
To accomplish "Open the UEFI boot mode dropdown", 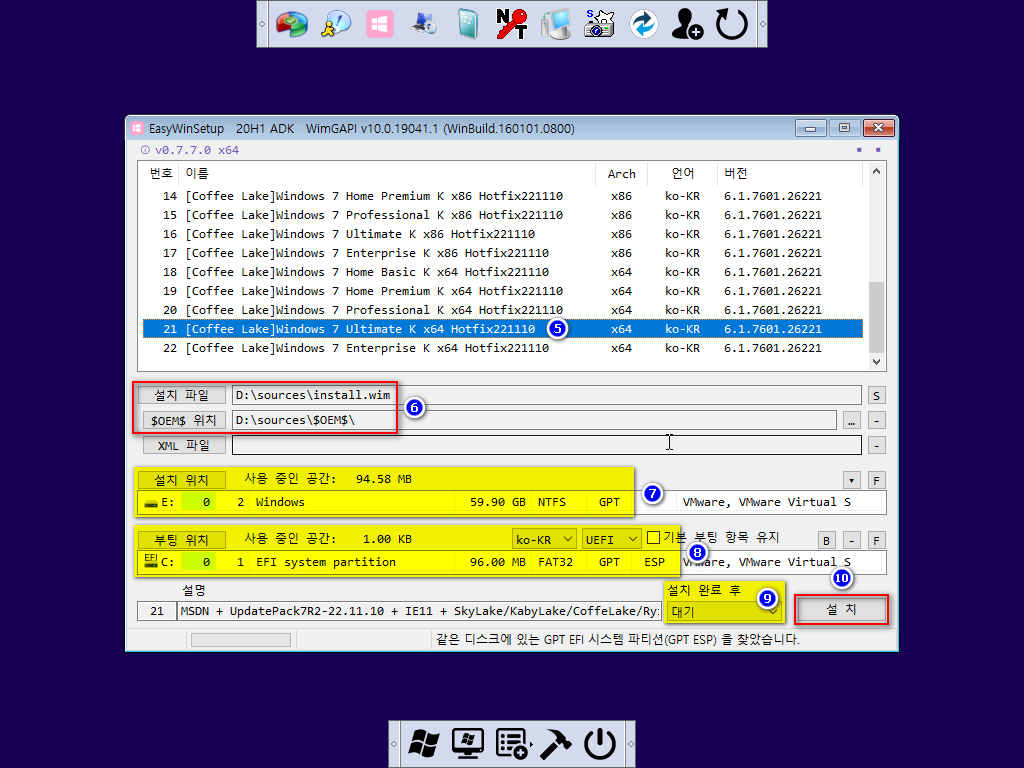I will click(x=611, y=539).
